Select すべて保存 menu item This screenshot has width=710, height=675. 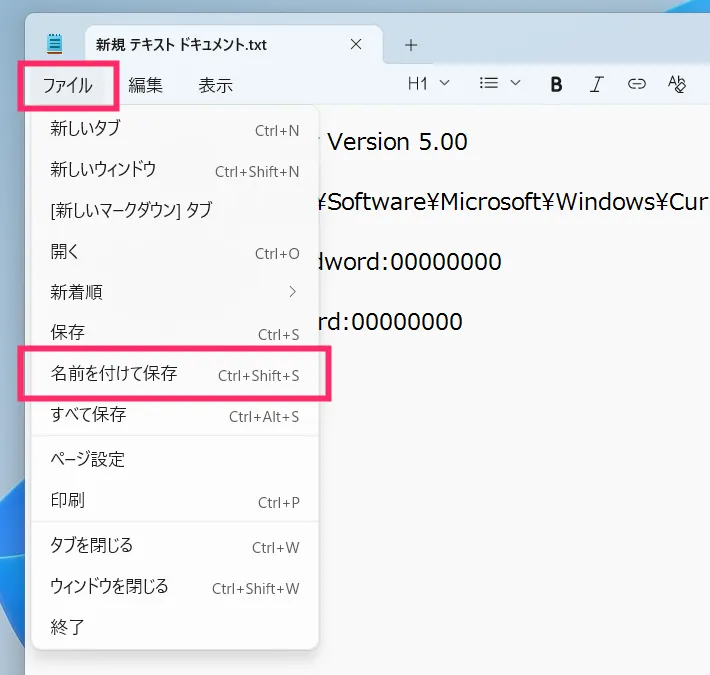(175, 415)
